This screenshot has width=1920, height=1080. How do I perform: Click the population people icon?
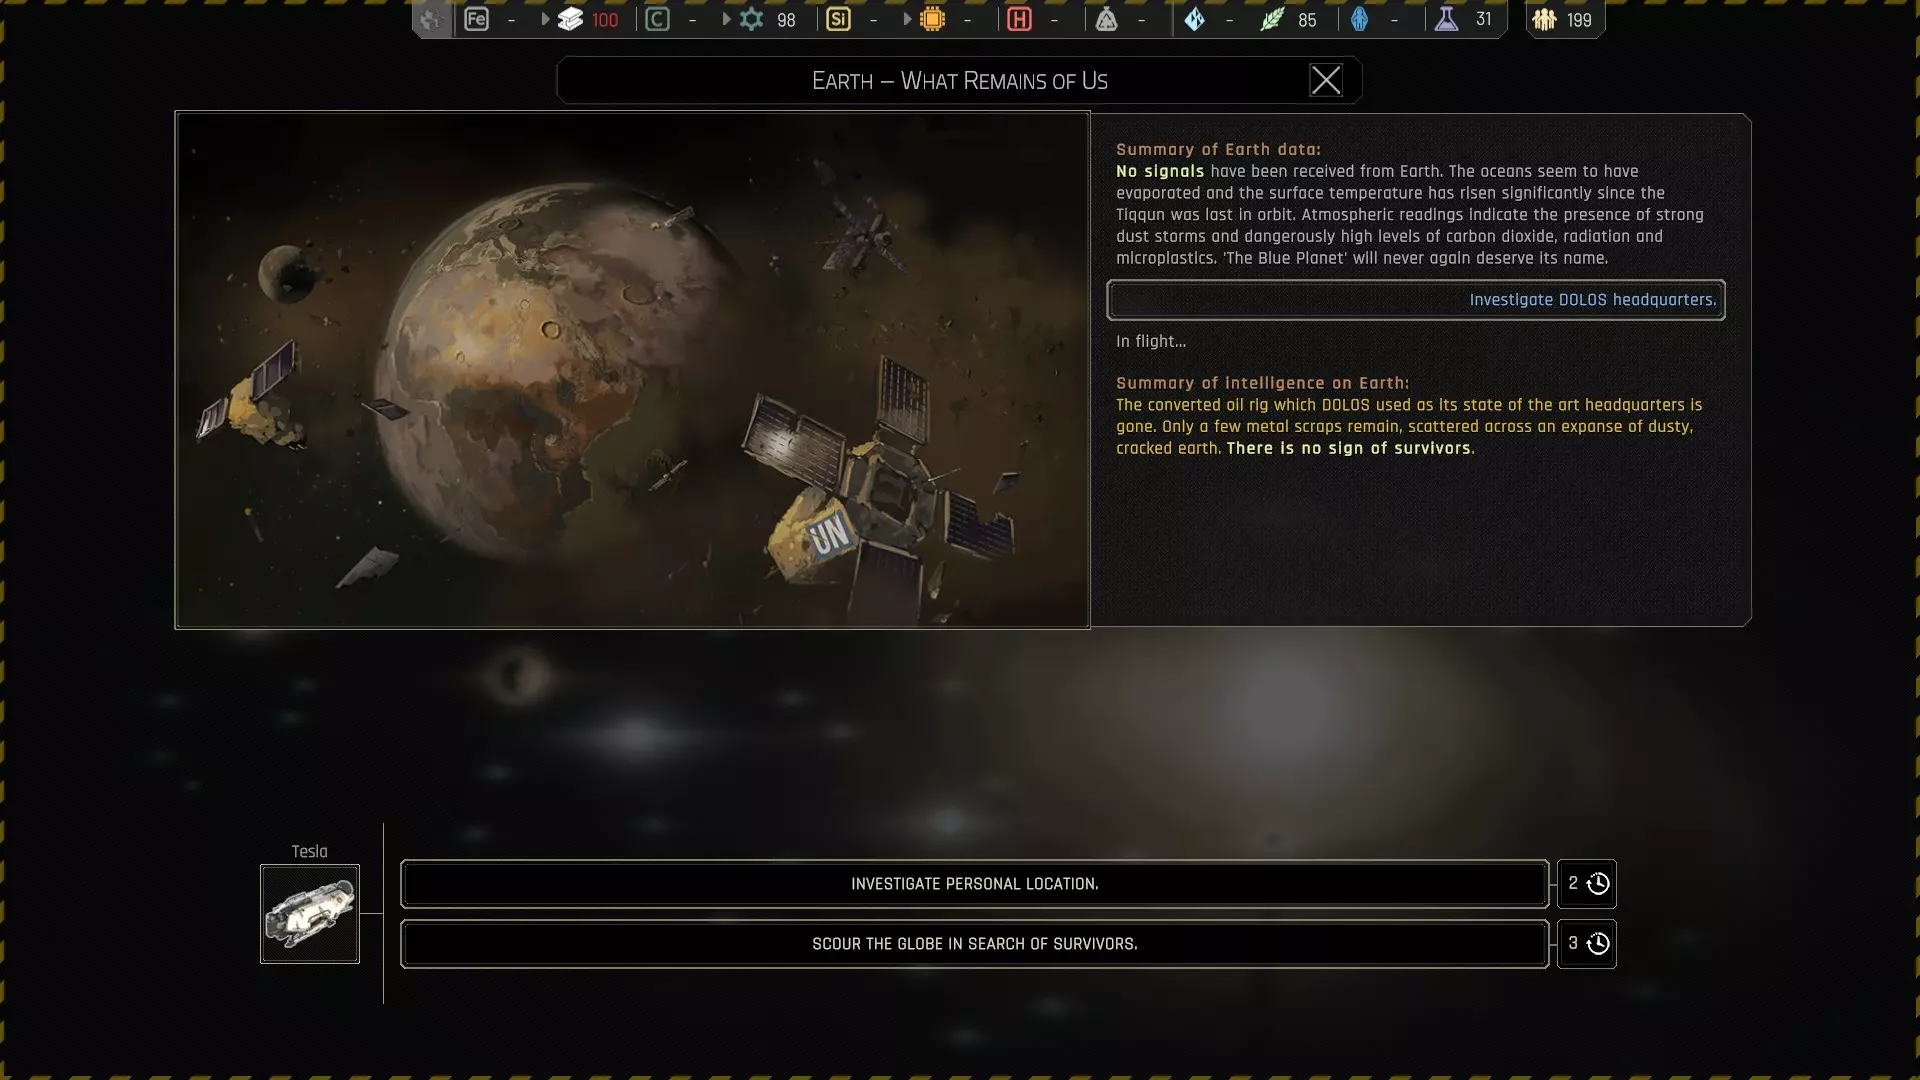pos(1544,19)
